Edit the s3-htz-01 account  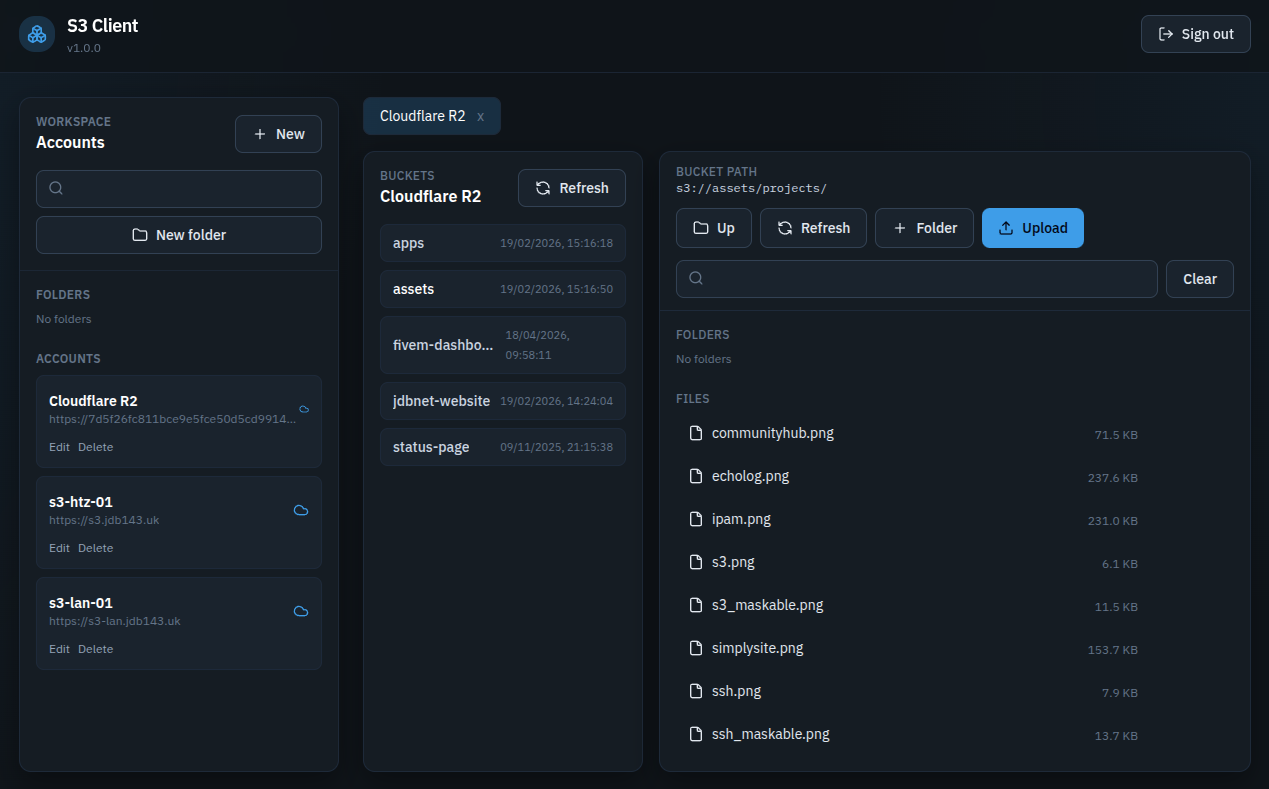tap(59, 548)
